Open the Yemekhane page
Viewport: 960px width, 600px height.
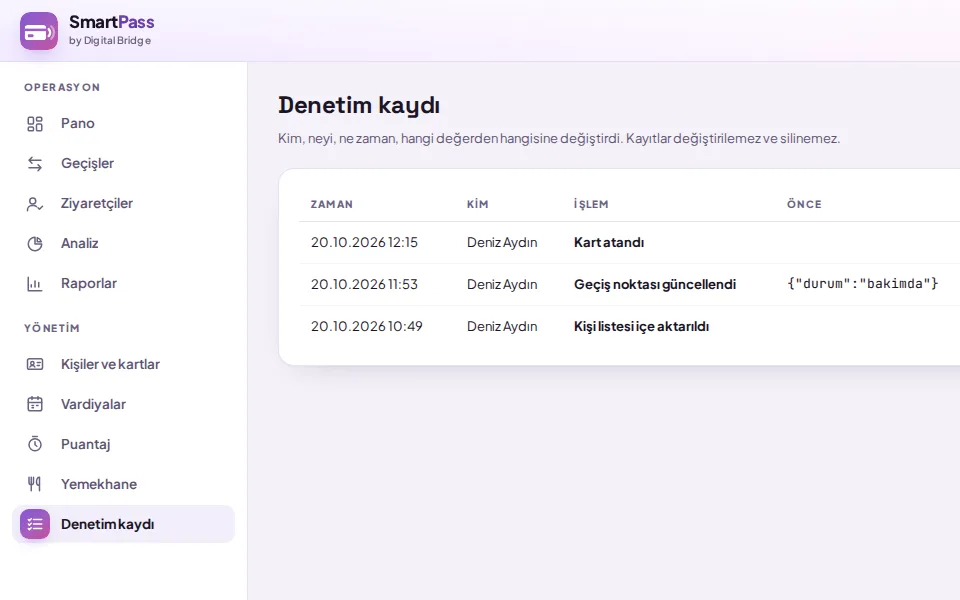123,484
